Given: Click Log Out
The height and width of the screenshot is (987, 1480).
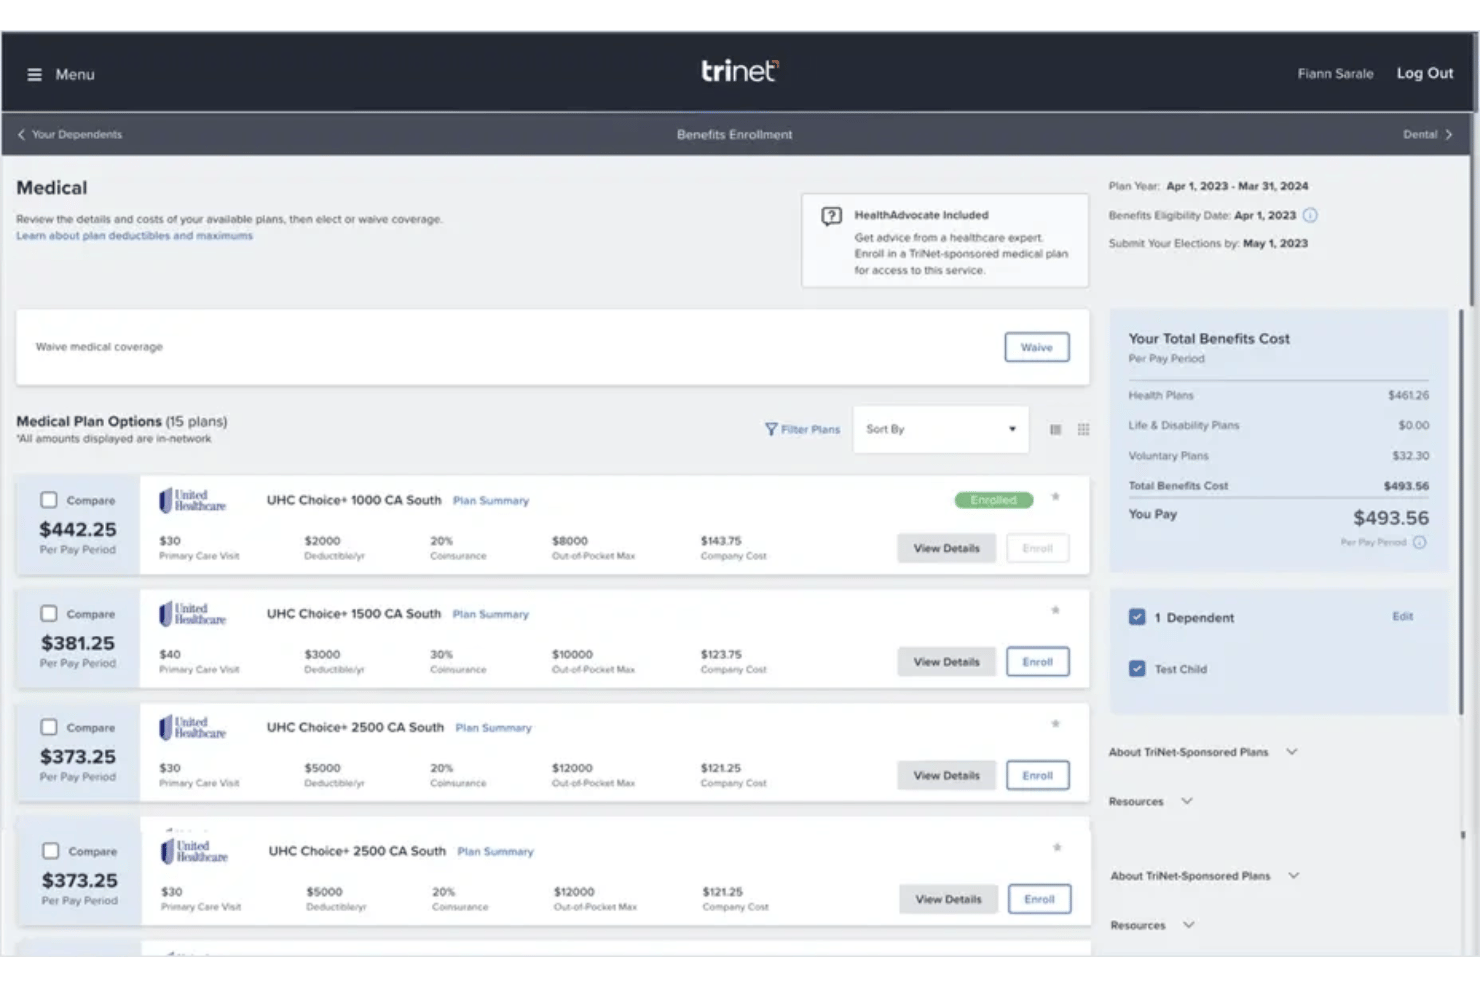Looking at the screenshot, I should [1425, 73].
